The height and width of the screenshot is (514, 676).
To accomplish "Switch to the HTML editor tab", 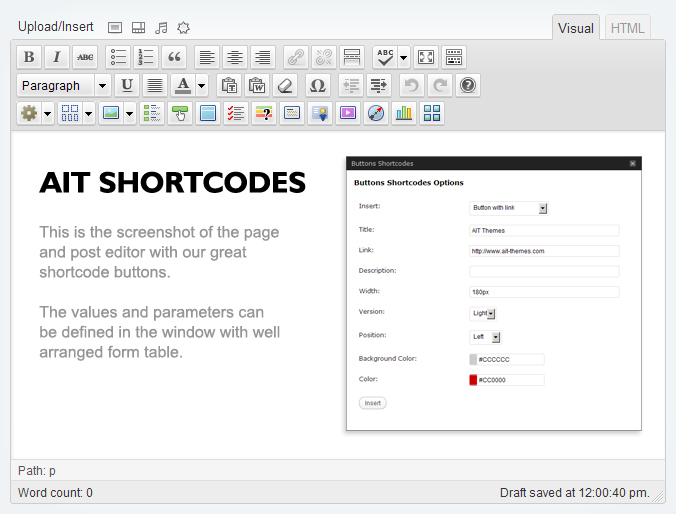I will (627, 28).
